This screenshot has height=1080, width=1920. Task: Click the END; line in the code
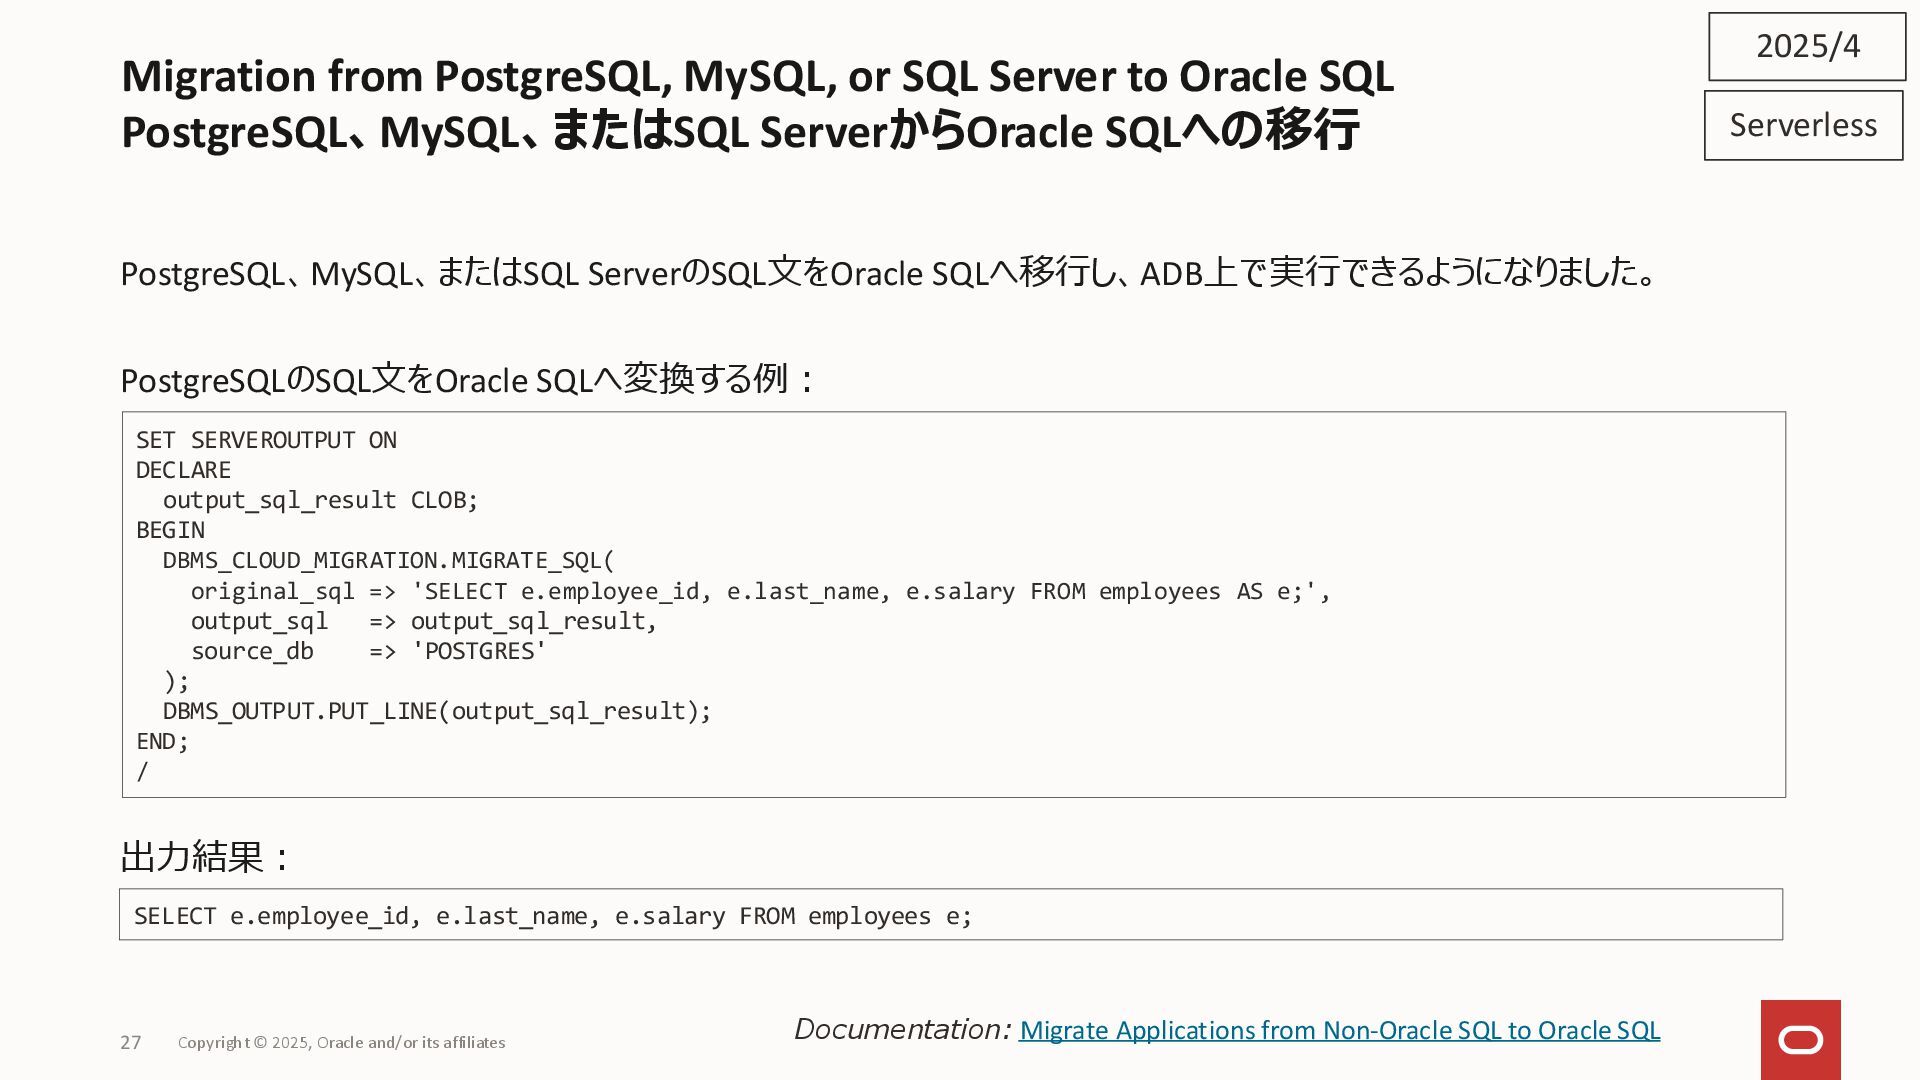click(162, 741)
